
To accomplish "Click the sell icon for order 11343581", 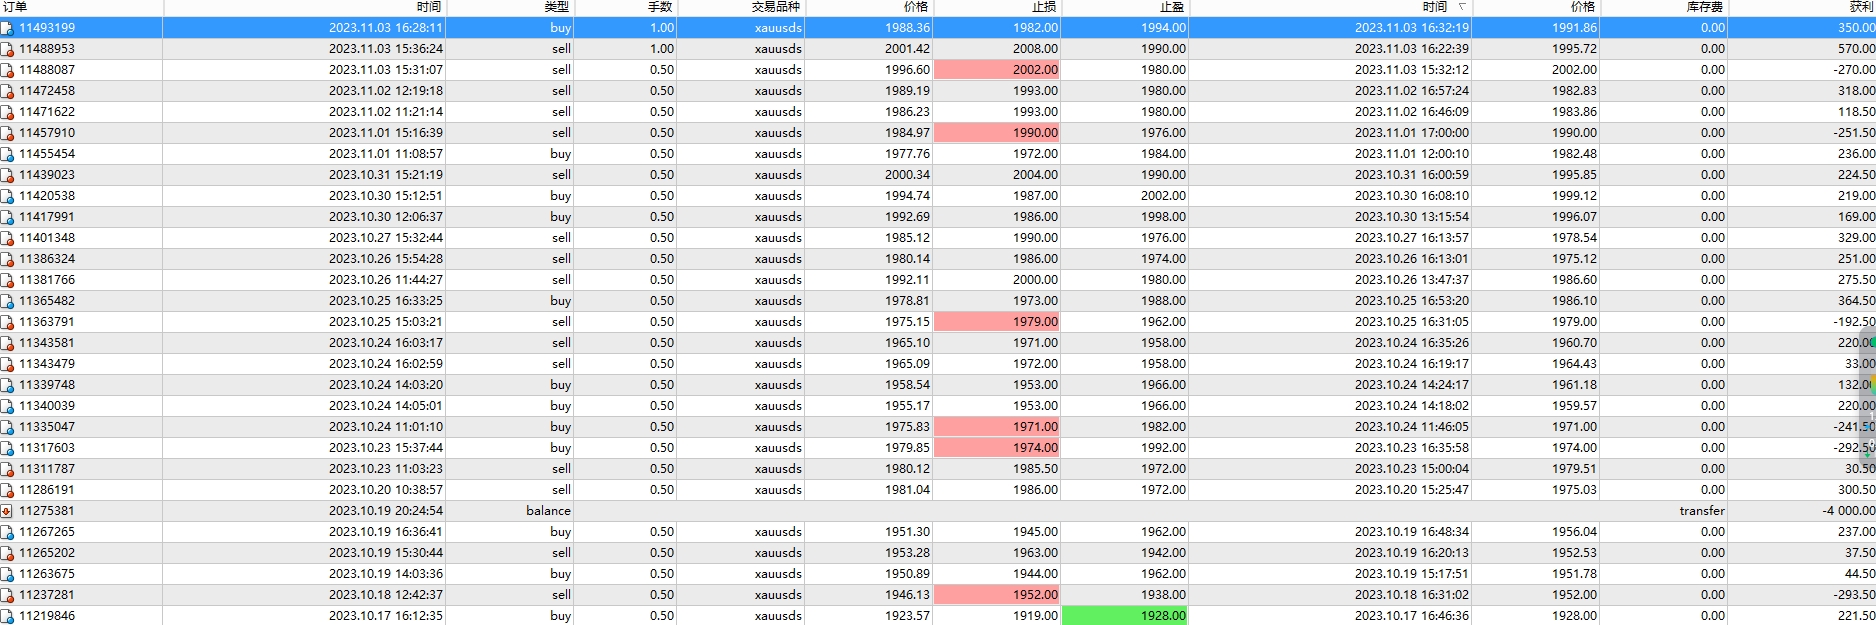I will point(7,343).
